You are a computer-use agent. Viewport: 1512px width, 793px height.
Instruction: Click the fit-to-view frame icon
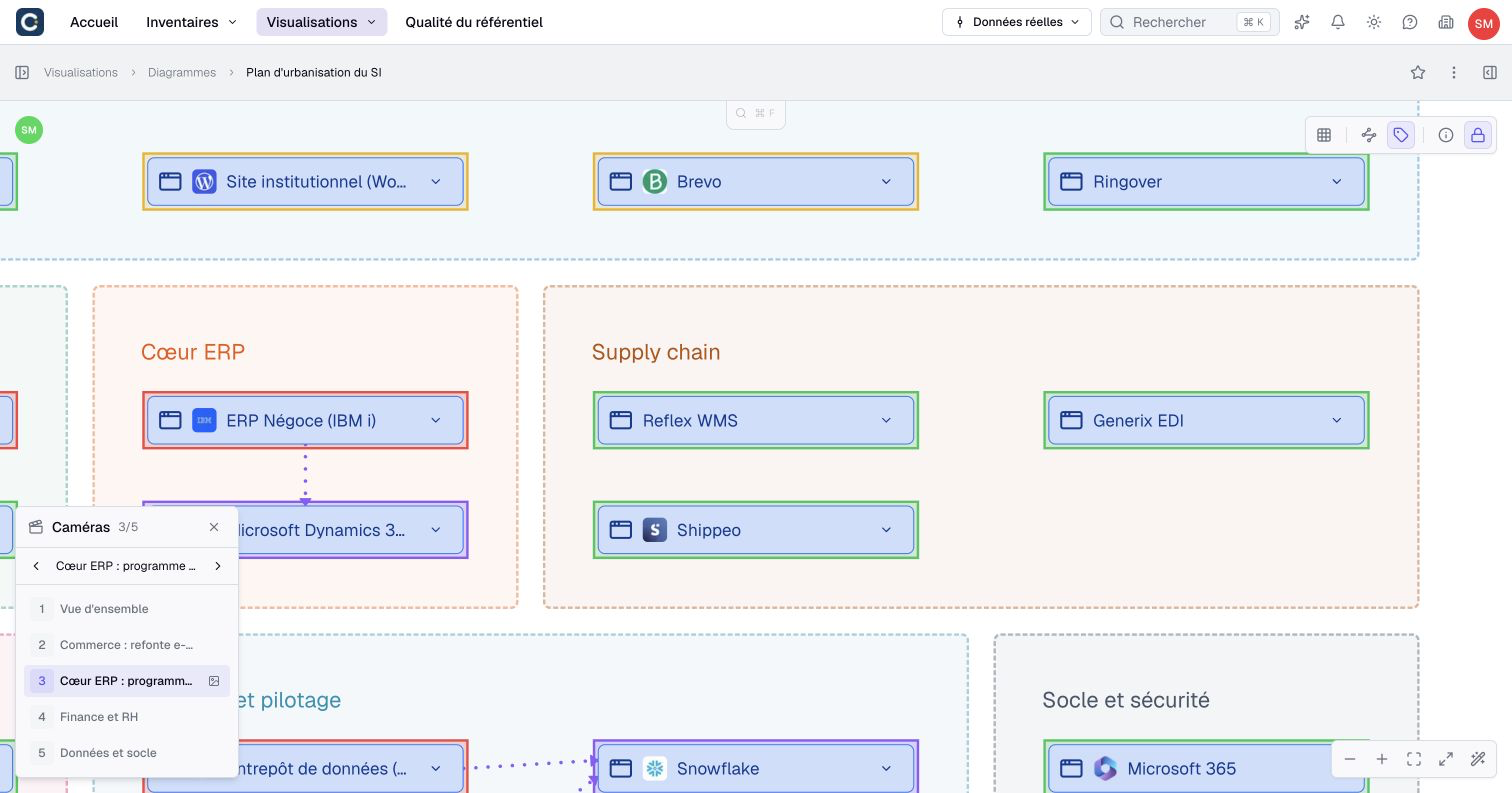point(1414,759)
